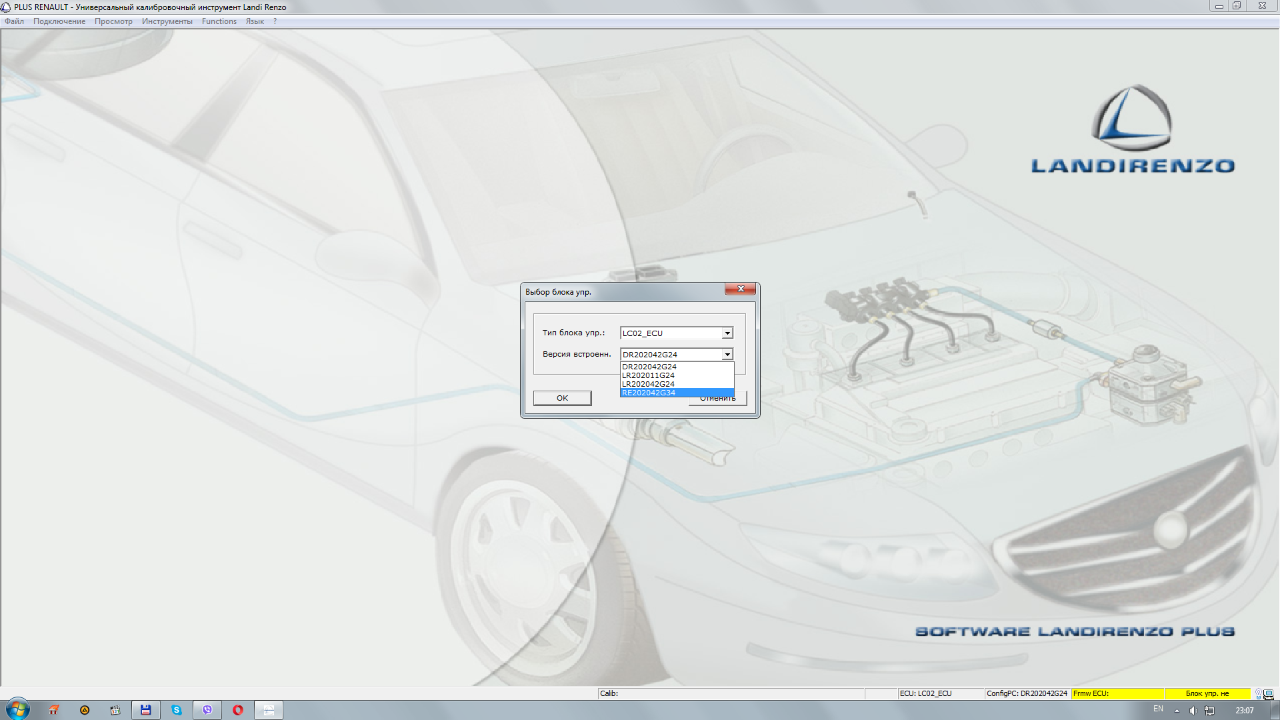Confirm selection with the OK button
Image resolution: width=1280 pixels, height=720 pixels.
coord(562,398)
